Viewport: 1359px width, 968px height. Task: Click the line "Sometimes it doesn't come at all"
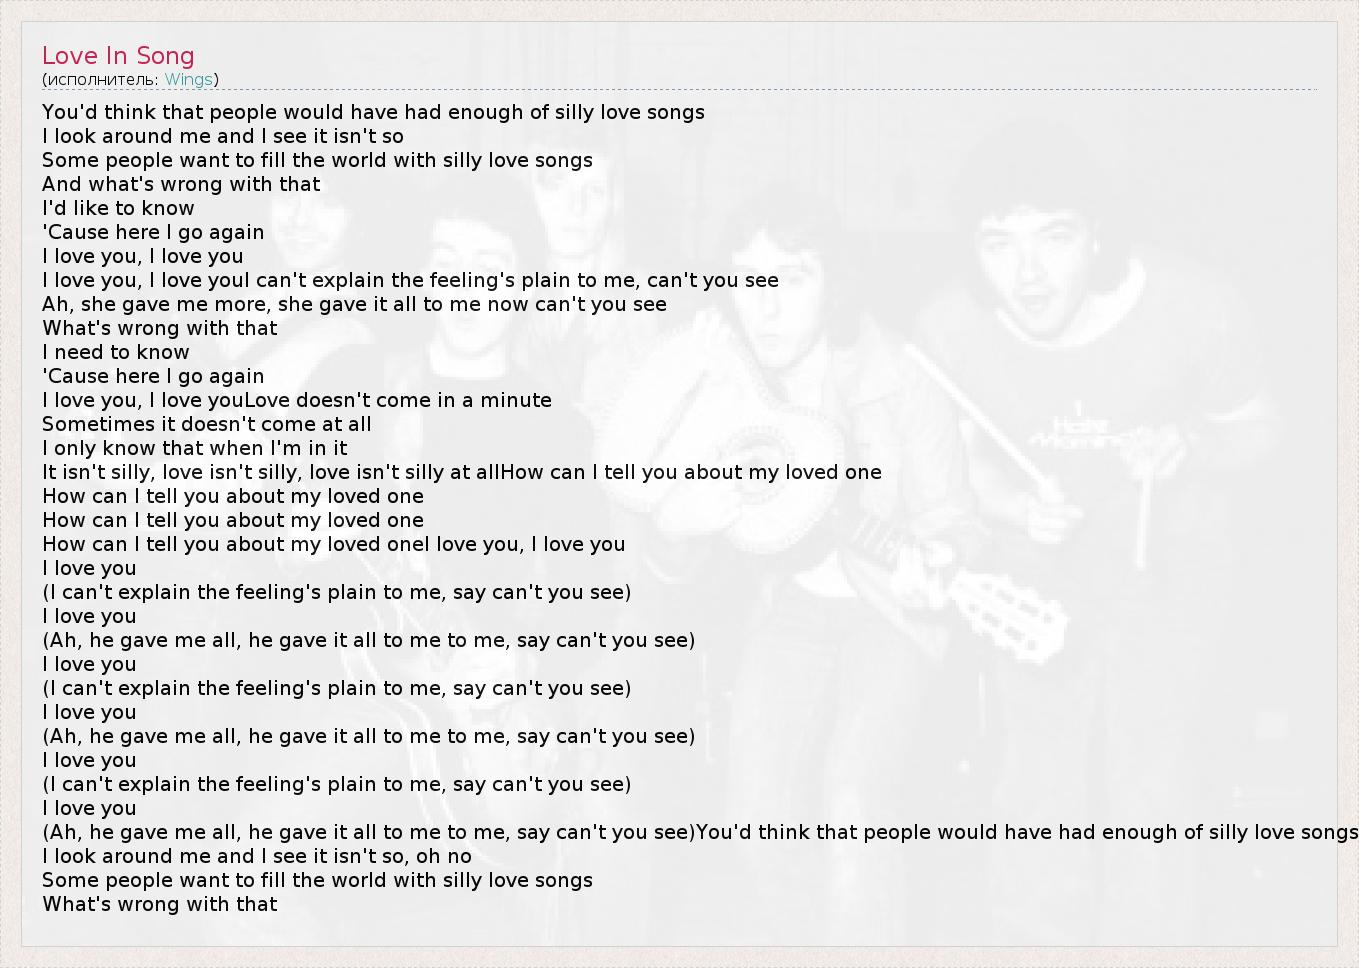206,424
